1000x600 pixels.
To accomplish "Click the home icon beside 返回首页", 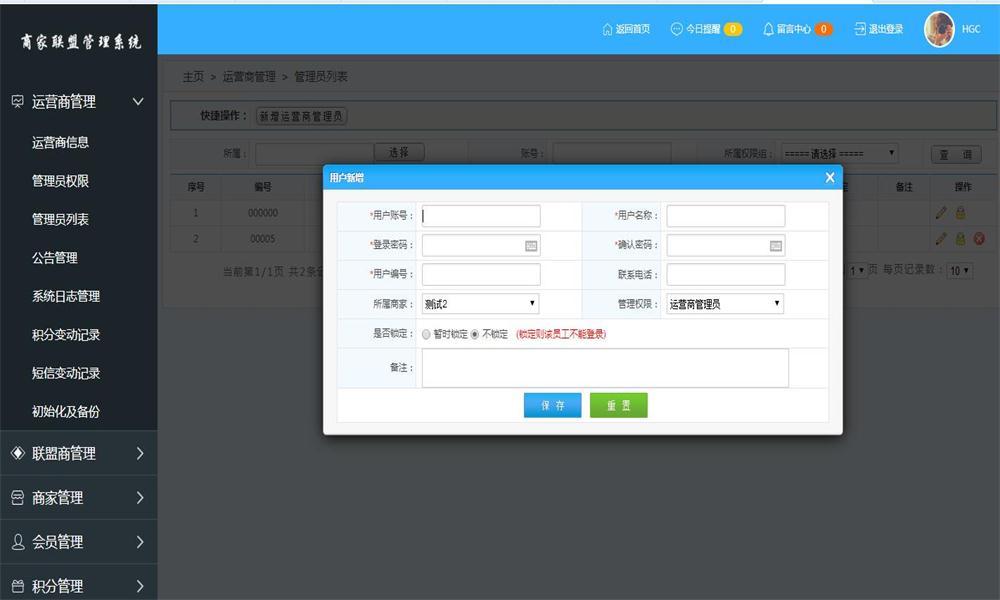I will coord(607,29).
